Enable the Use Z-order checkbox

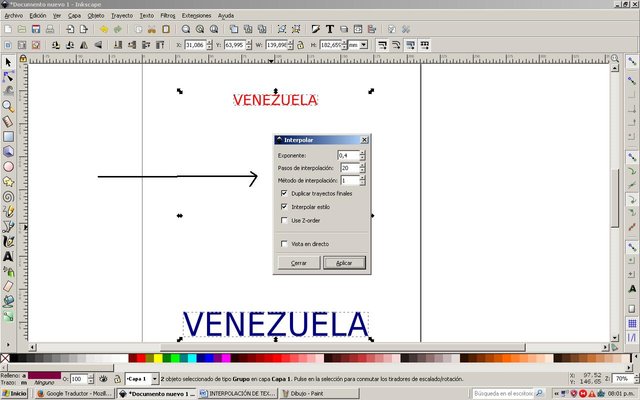(x=284, y=220)
